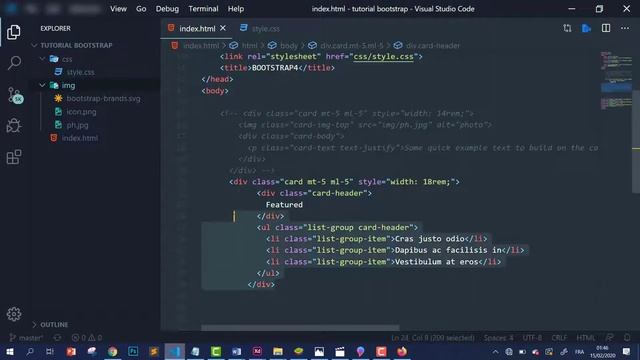This screenshot has height=360, width=640.
Task: Open Word from the taskbar
Action: pos(236,351)
